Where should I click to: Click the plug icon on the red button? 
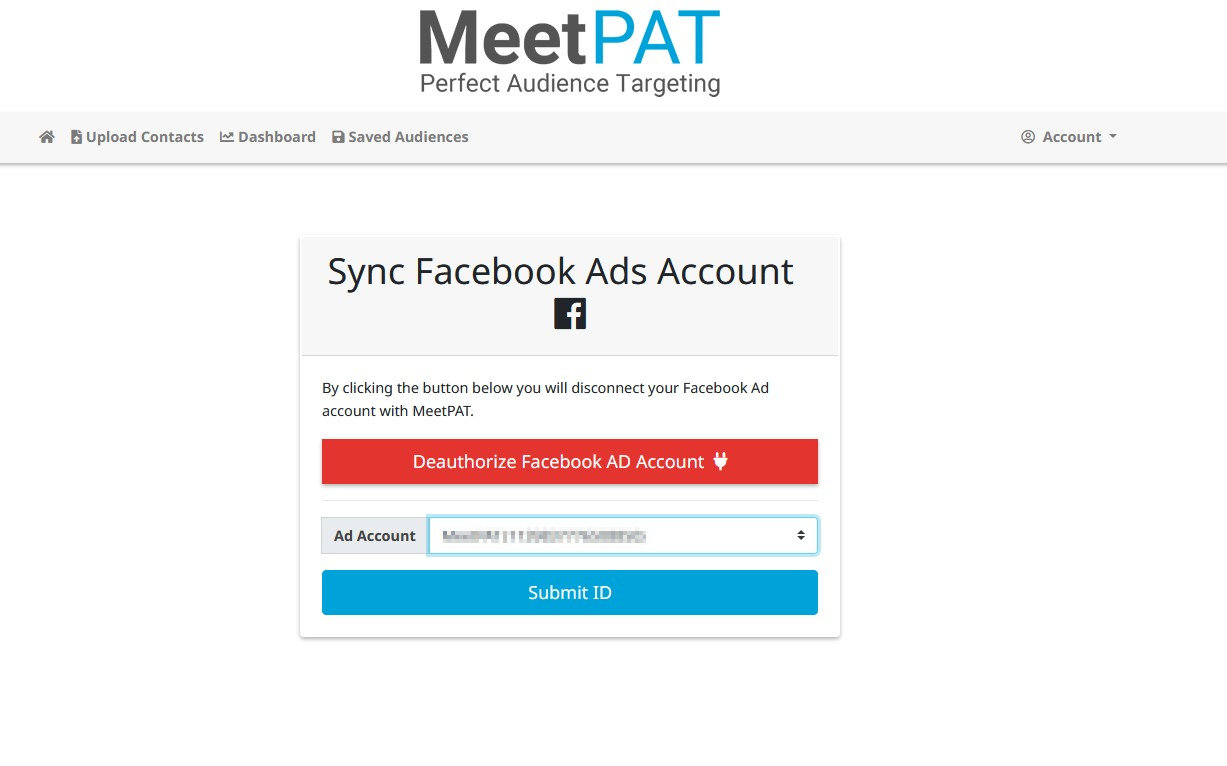tap(721, 461)
